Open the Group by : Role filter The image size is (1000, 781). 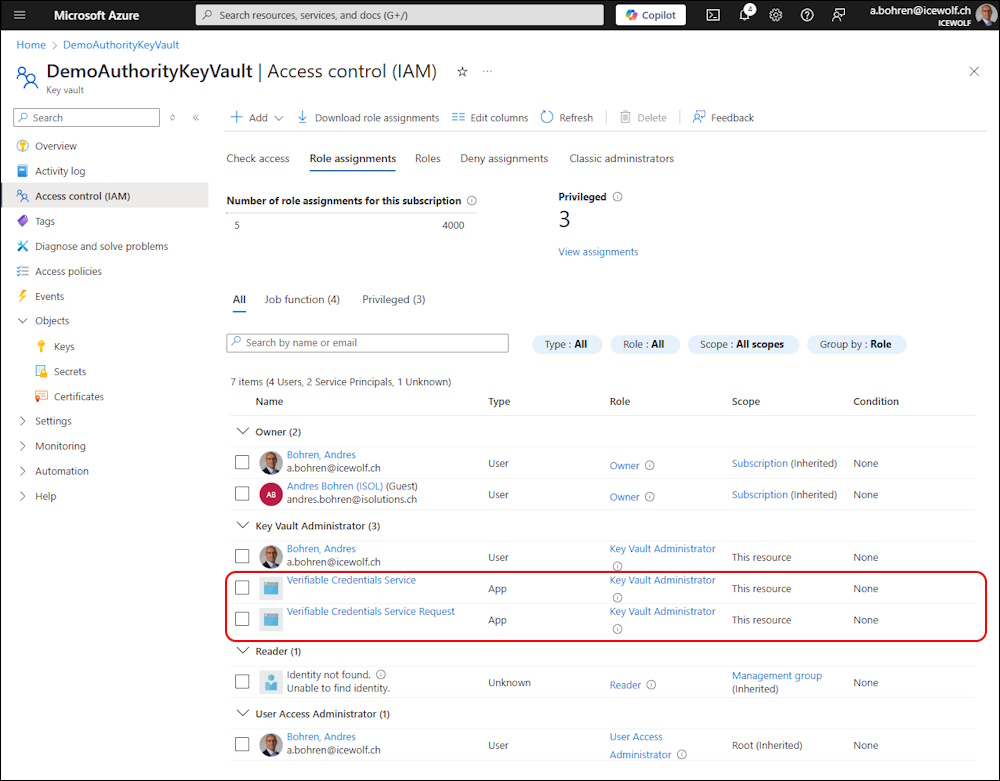(856, 344)
